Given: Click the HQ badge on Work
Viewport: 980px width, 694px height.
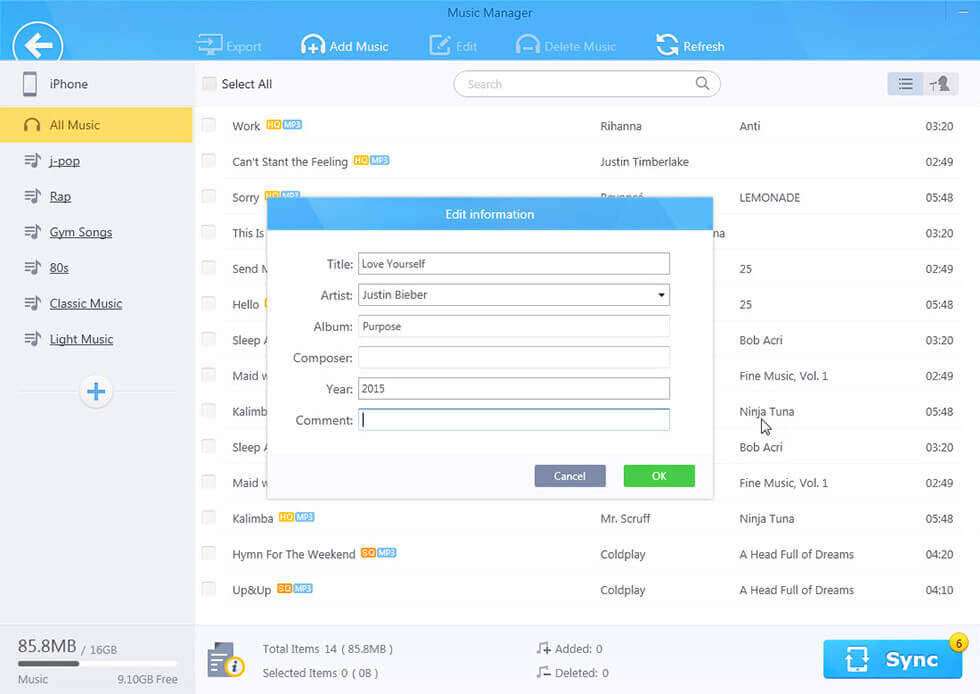Looking at the screenshot, I should (x=274, y=124).
